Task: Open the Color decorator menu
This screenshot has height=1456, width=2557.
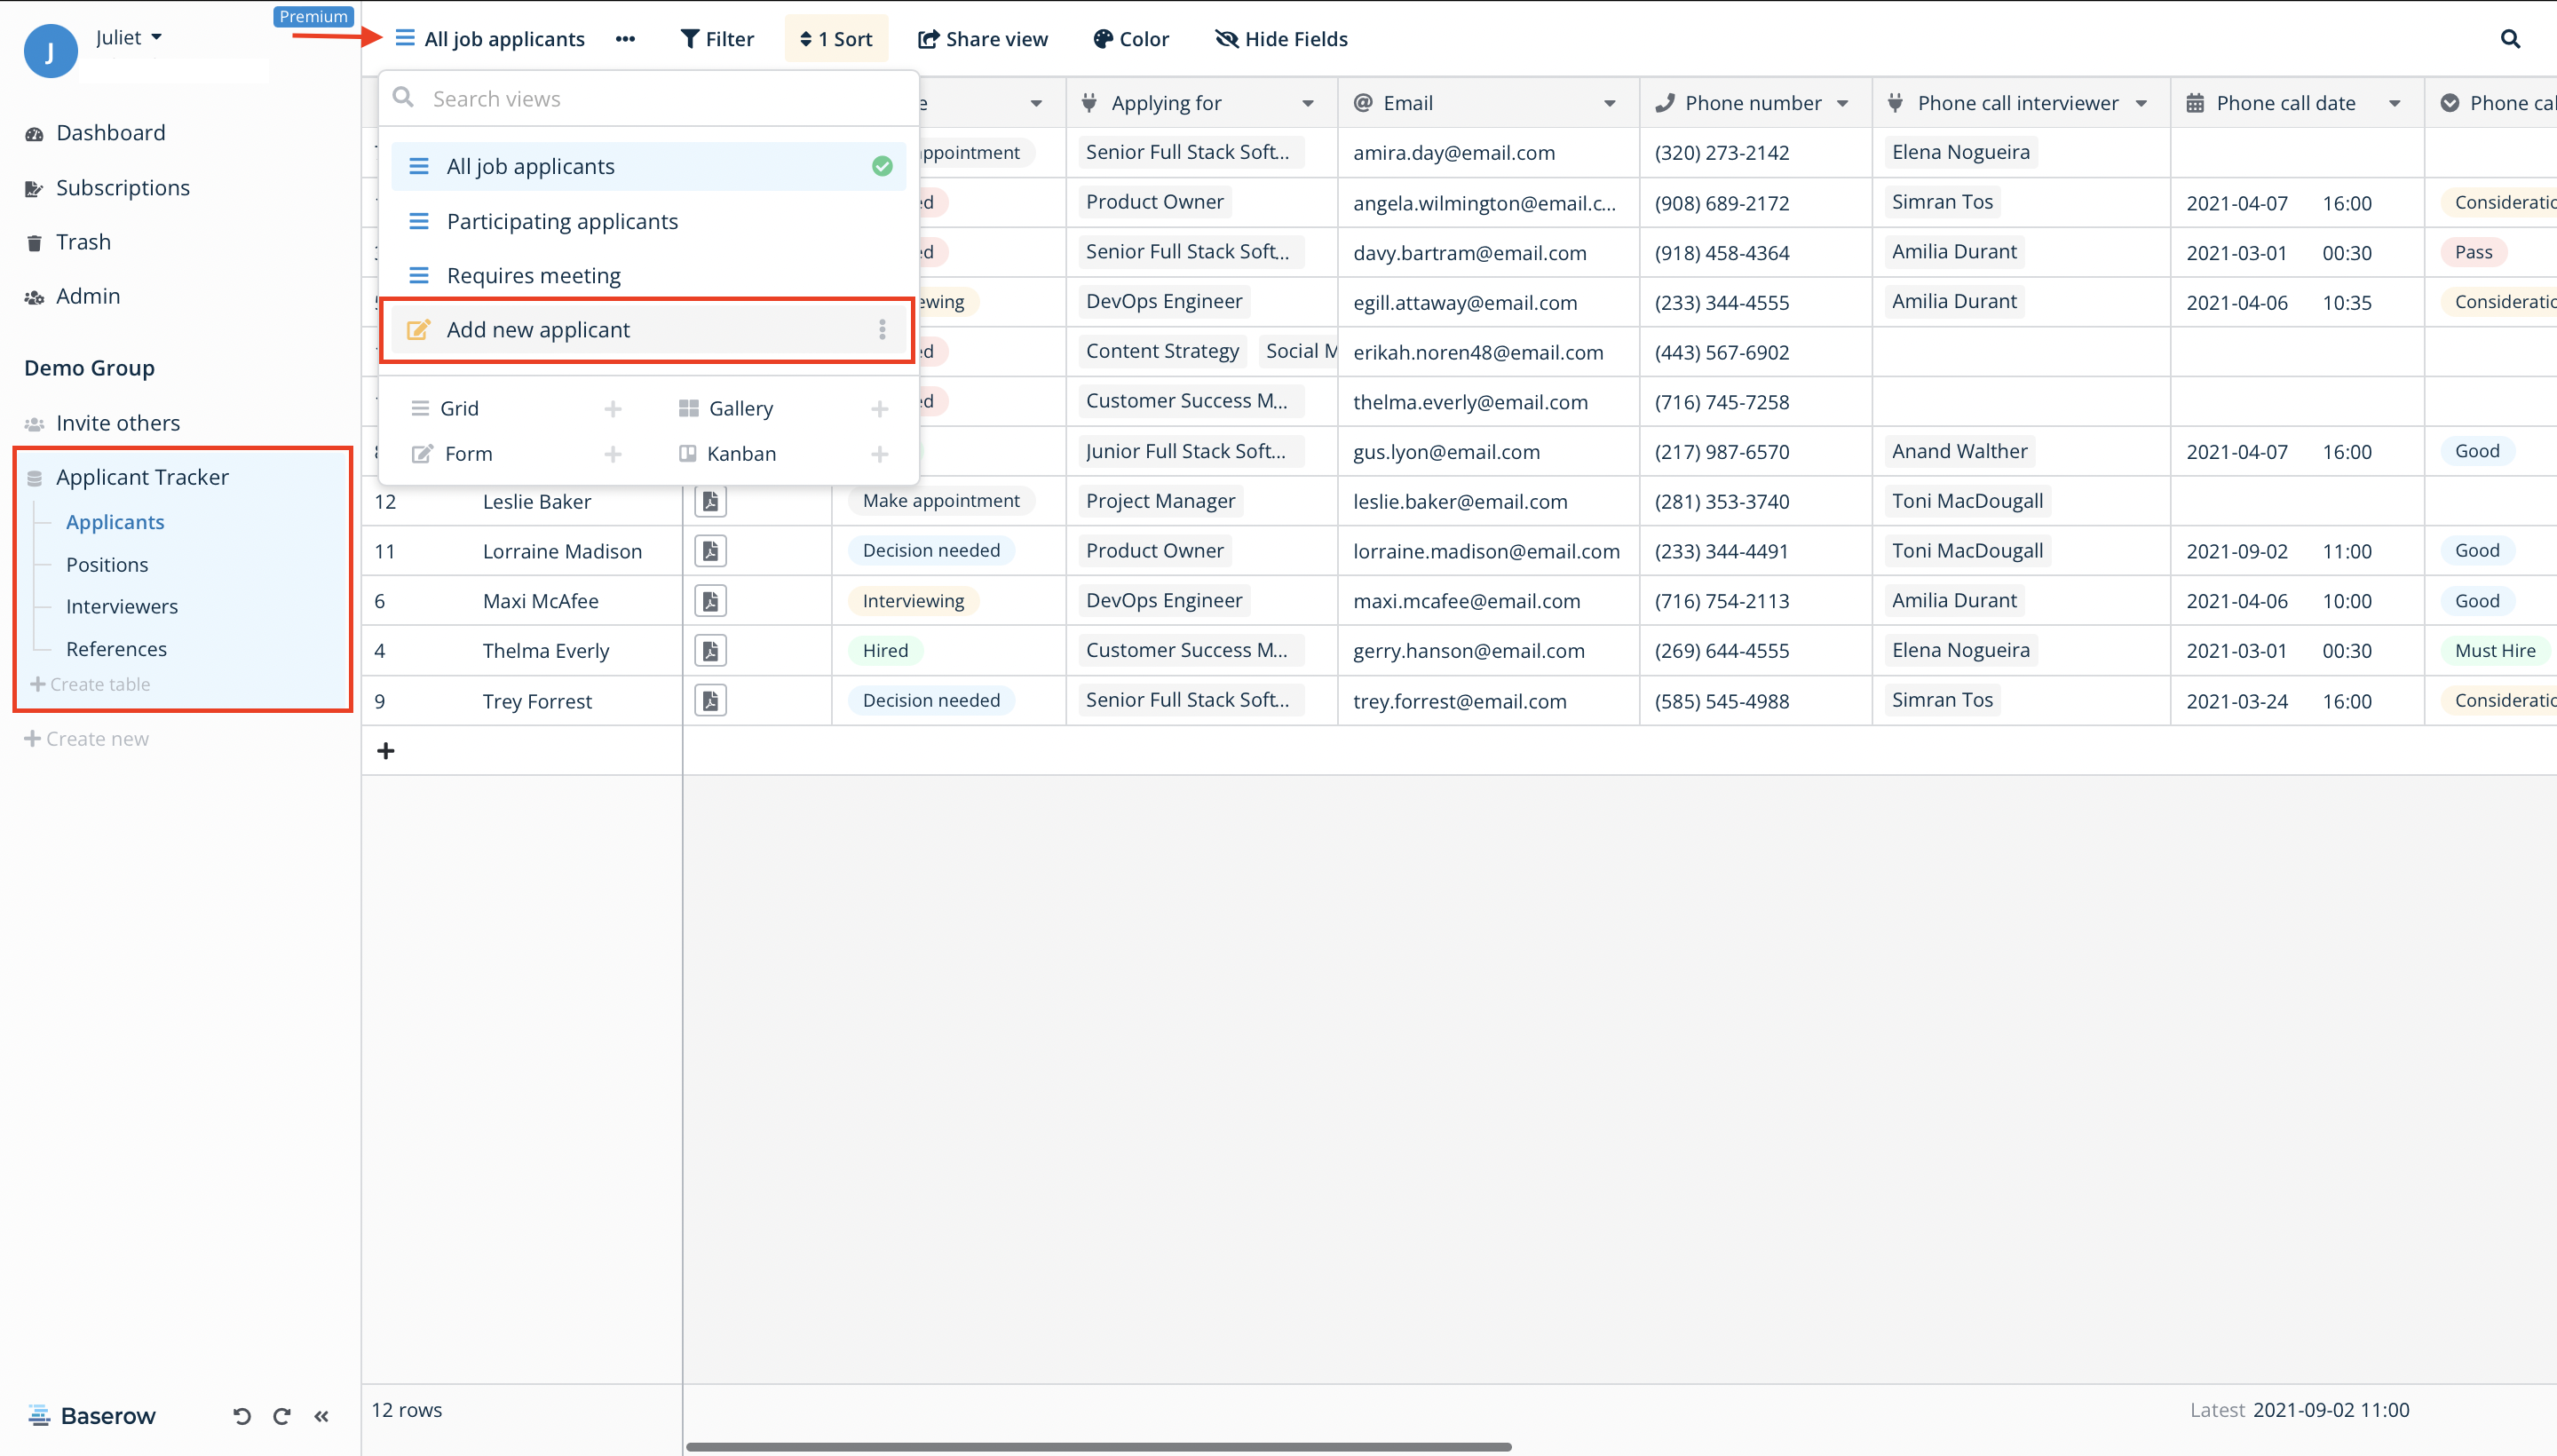Action: click(x=1131, y=39)
